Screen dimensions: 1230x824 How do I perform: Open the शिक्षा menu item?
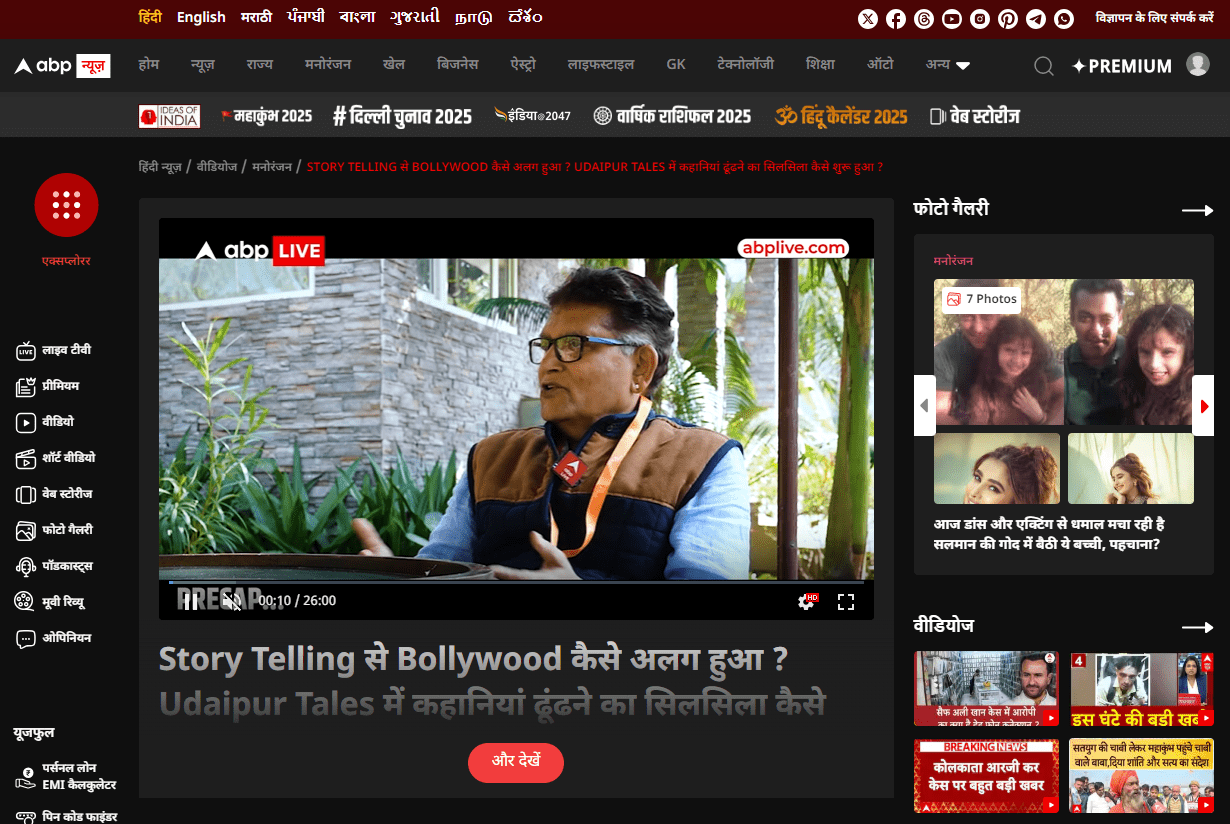(x=820, y=65)
